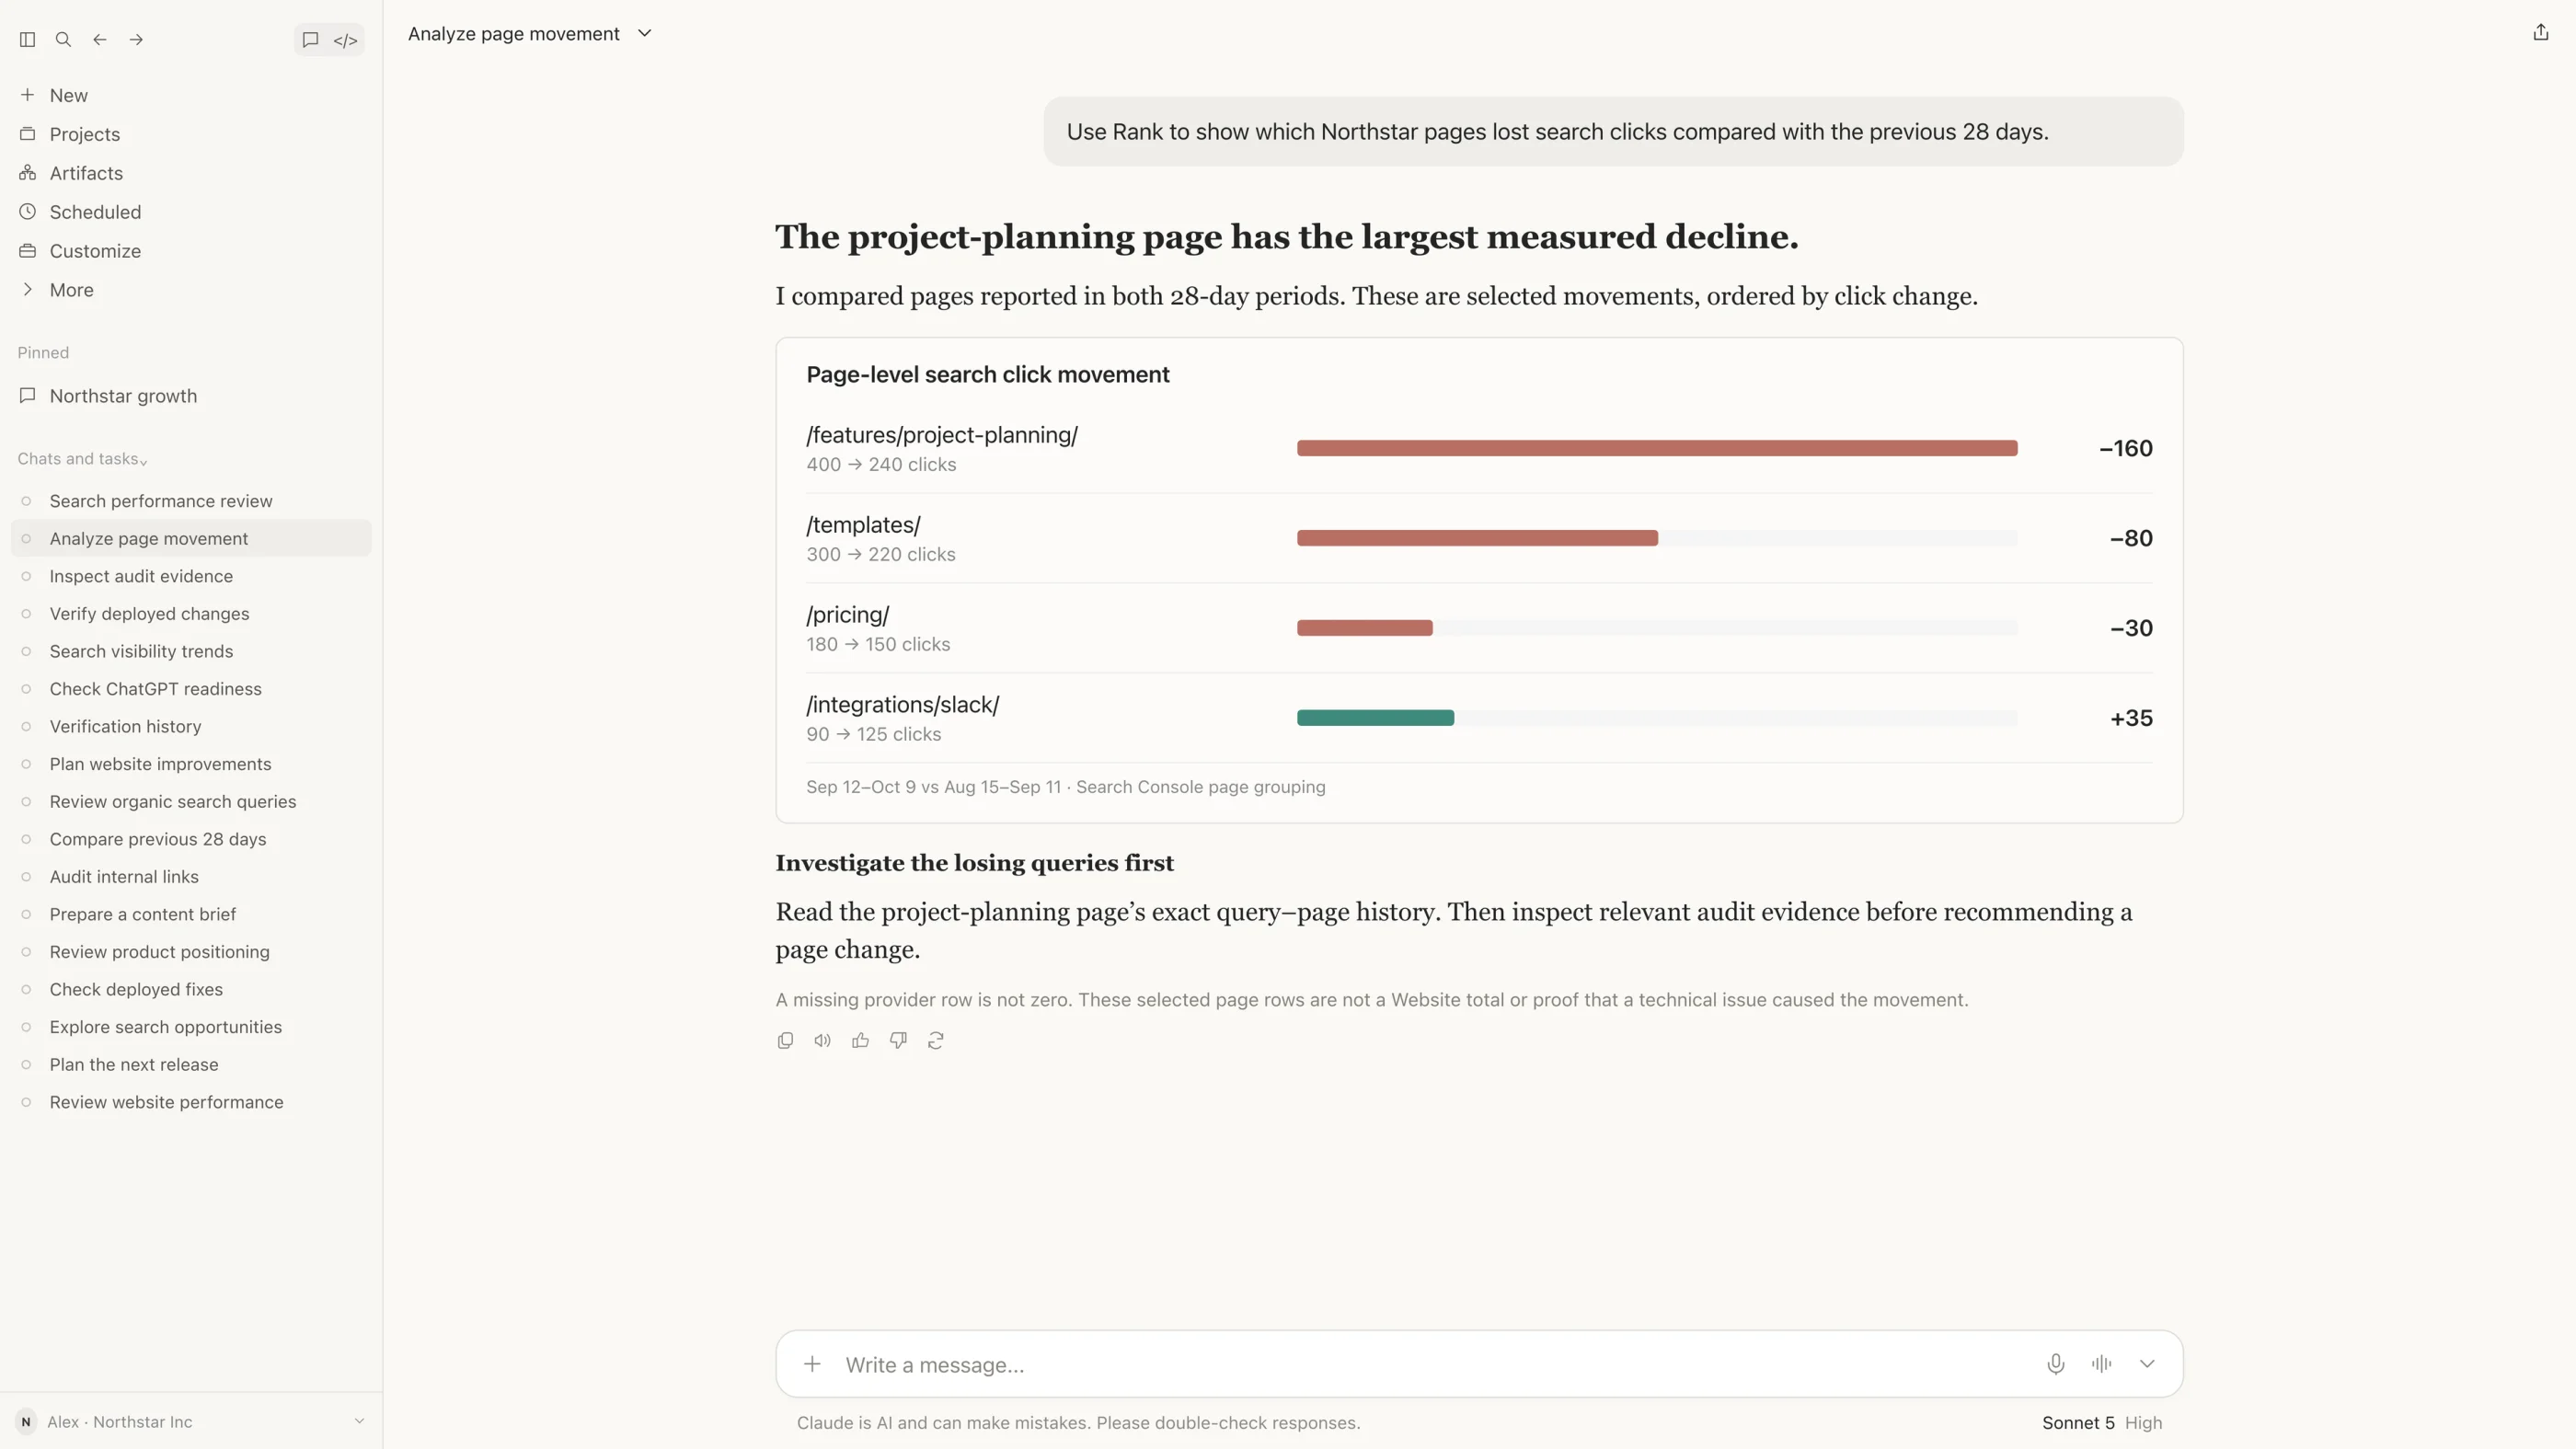
Task: Click the green /integrations/slack/ bar
Action: coord(1375,718)
